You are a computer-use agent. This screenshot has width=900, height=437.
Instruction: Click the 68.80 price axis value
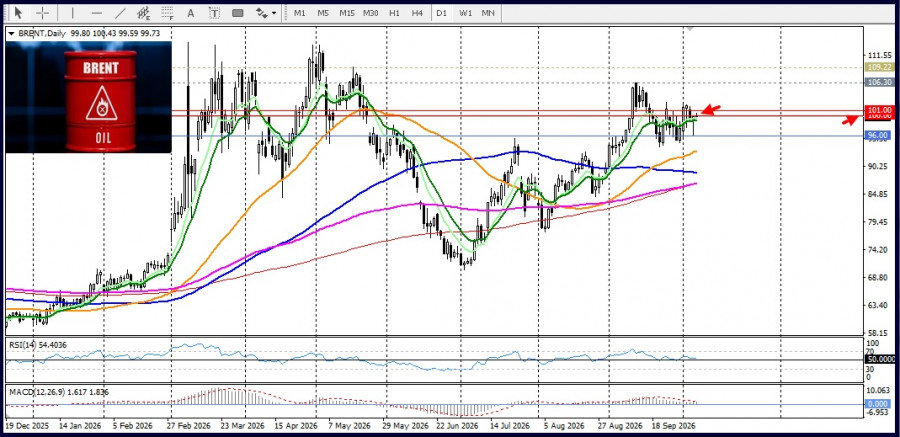[878, 277]
